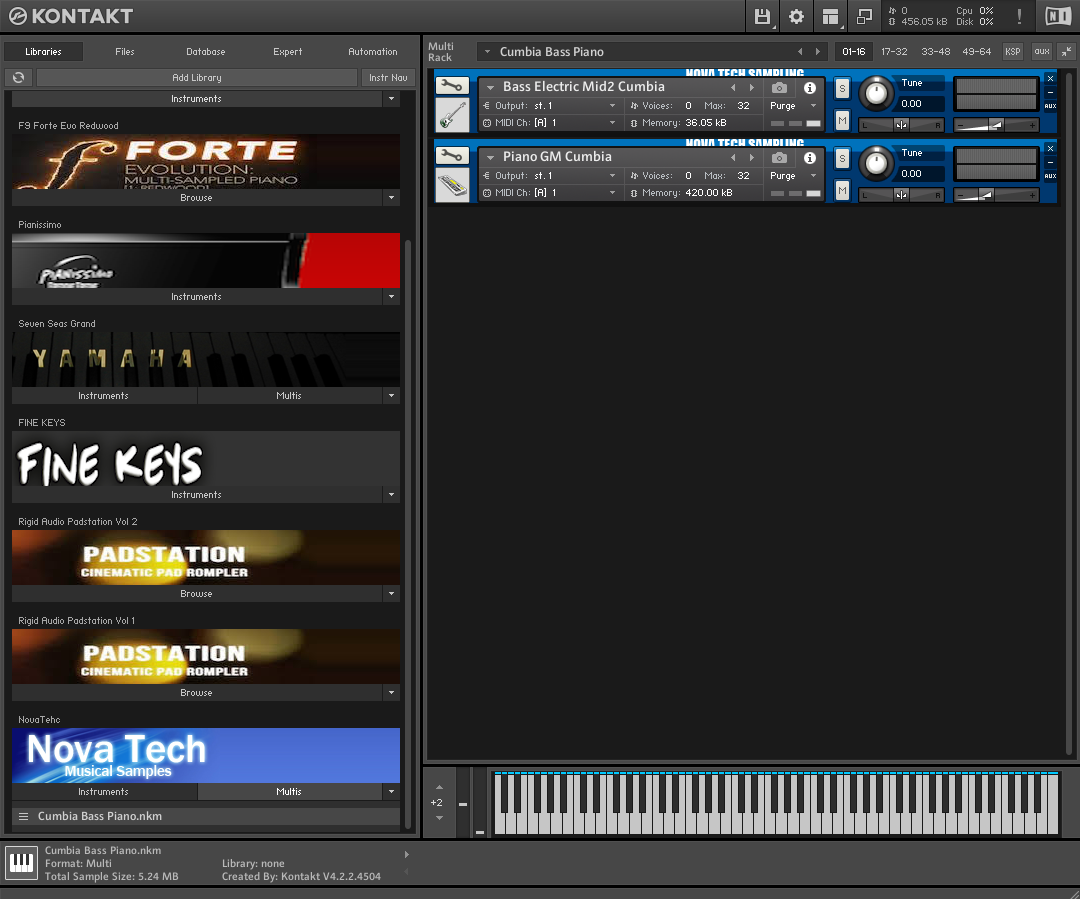Select the Libraries tab
Image resolution: width=1080 pixels, height=899 pixels.
point(43,52)
